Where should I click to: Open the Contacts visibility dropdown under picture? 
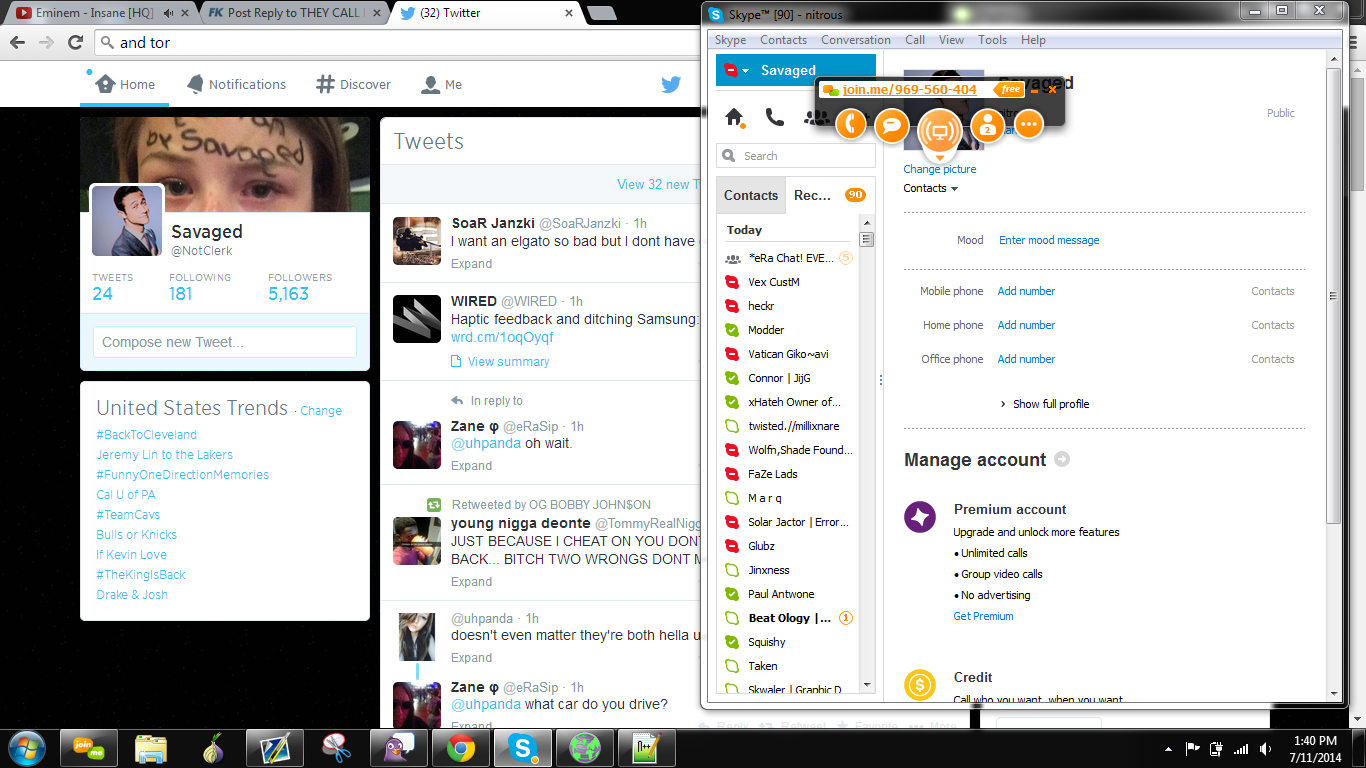click(x=930, y=188)
